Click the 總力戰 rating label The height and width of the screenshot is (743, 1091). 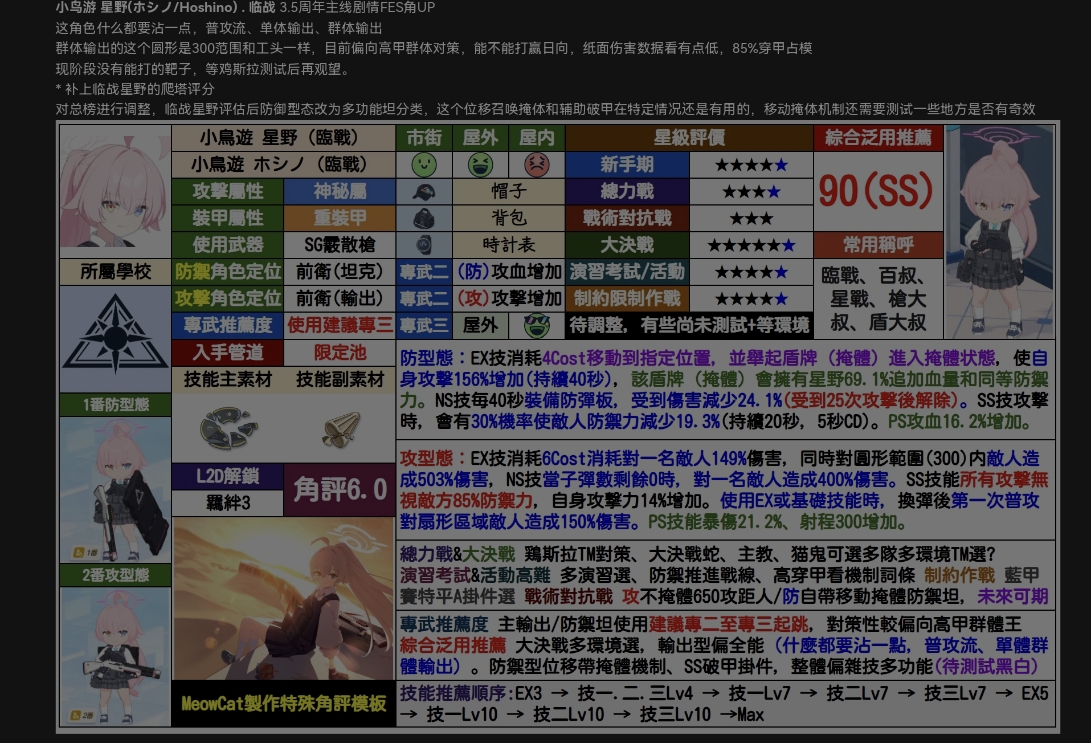627,191
